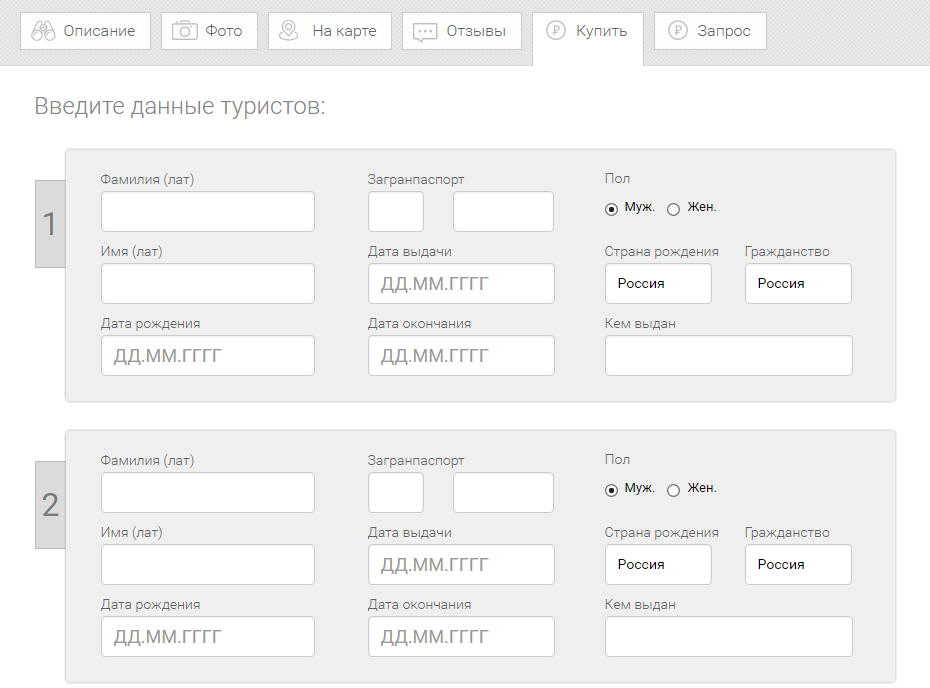Click Загранпаспорт label of tourist 2

415,460
